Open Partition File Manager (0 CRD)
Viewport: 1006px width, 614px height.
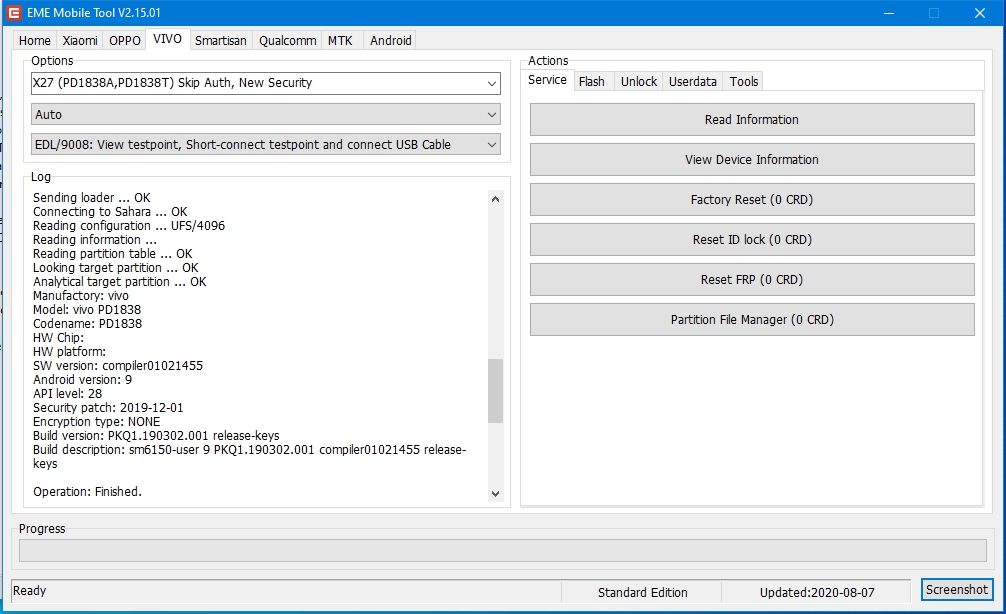pos(752,320)
